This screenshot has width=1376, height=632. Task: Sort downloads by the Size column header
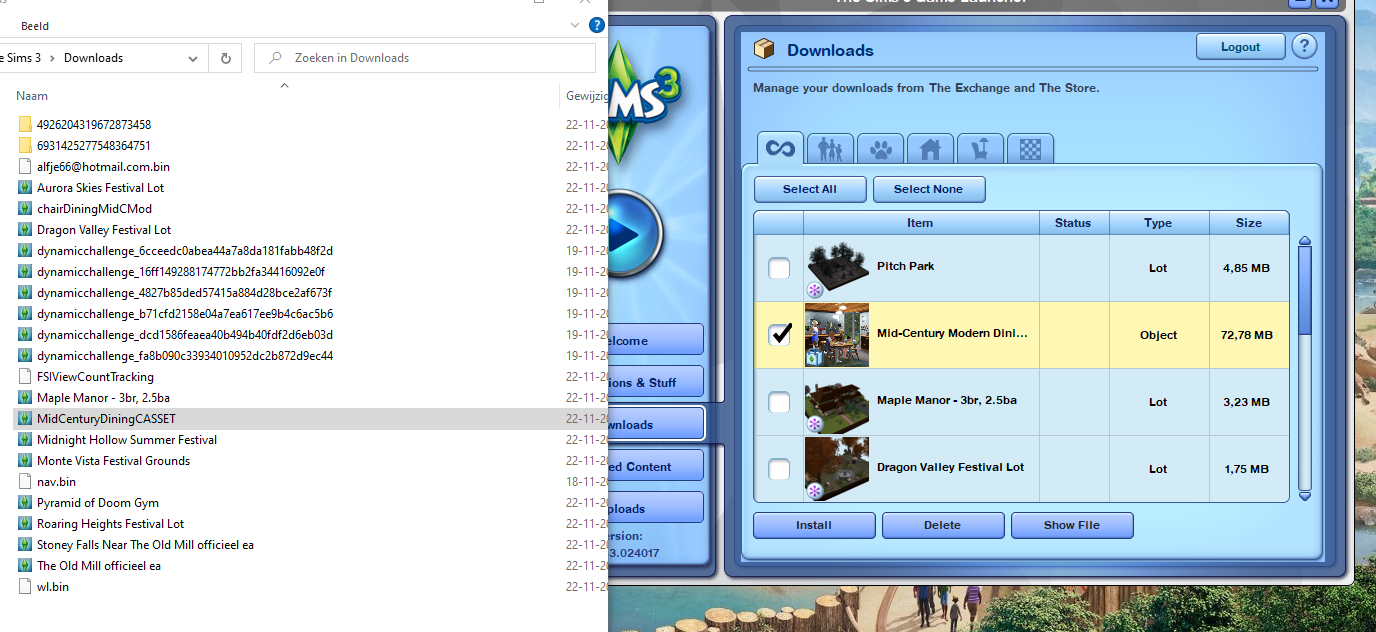click(1249, 223)
